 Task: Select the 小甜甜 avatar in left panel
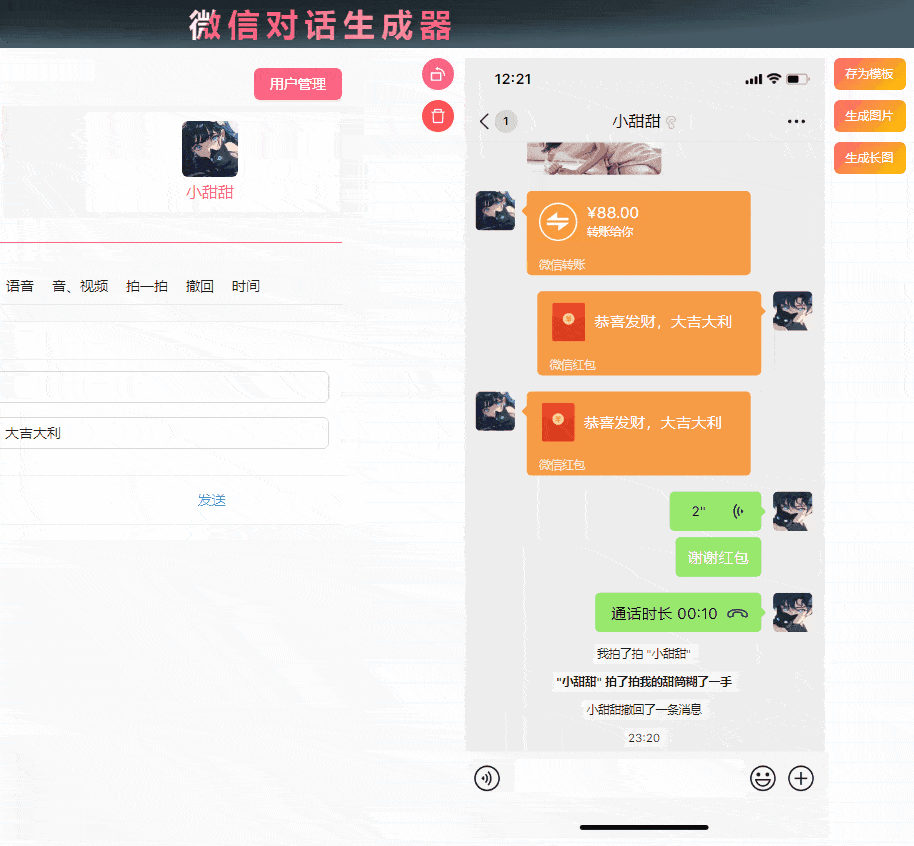[x=210, y=149]
